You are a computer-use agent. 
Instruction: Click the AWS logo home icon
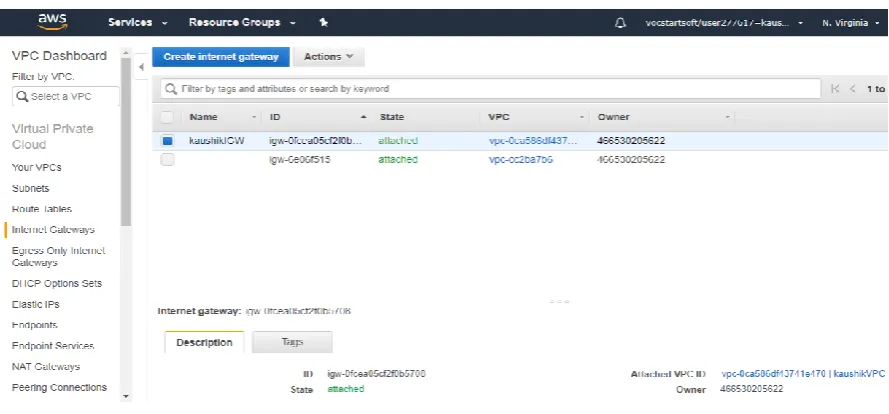[53, 22]
